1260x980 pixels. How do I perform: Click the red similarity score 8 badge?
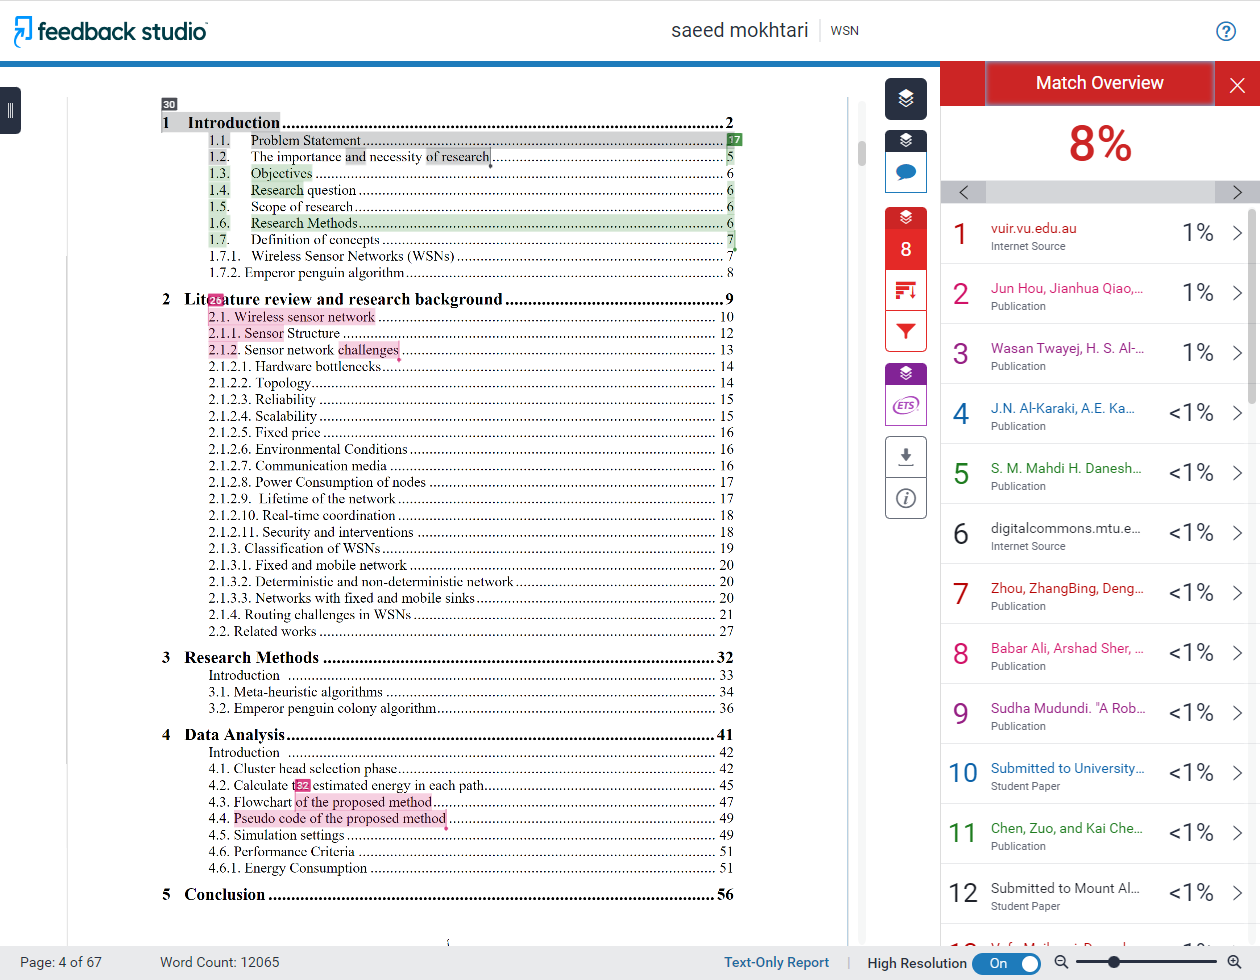click(905, 249)
